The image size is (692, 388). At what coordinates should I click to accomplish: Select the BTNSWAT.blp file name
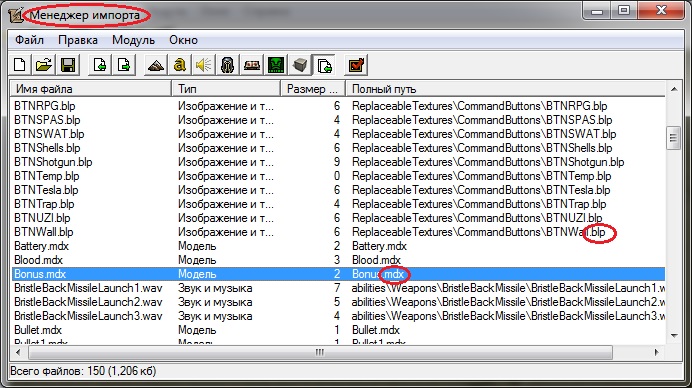pos(49,134)
